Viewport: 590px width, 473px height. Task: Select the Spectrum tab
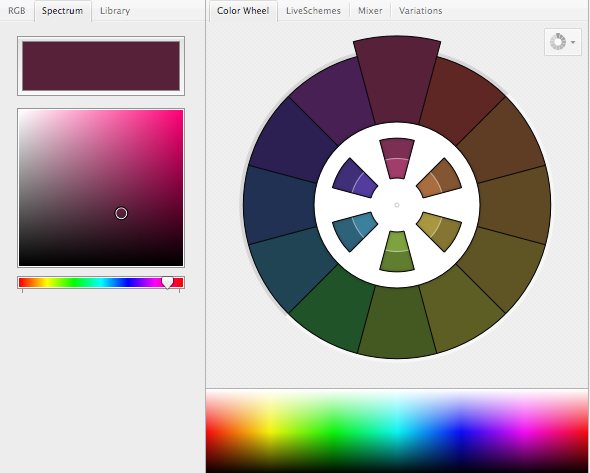[x=62, y=11]
